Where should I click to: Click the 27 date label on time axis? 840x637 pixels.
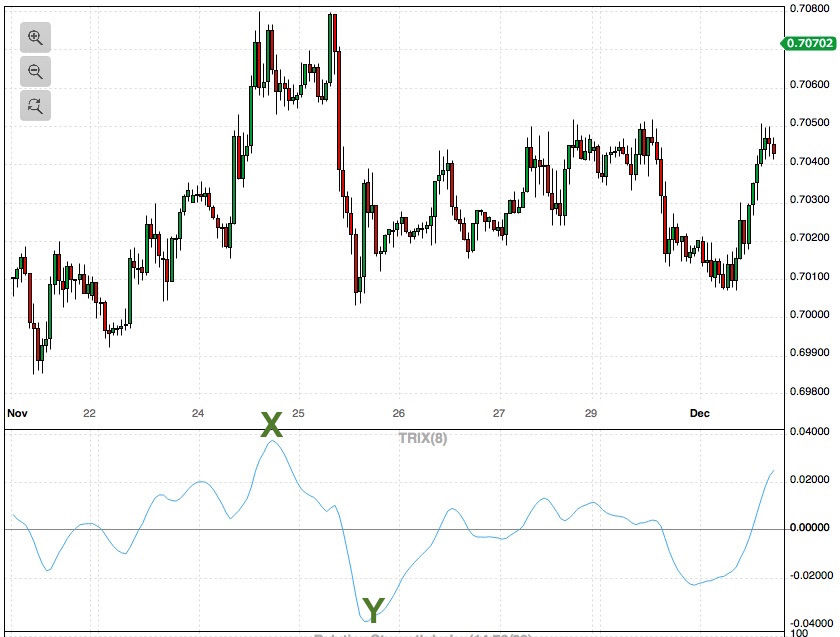(x=499, y=413)
